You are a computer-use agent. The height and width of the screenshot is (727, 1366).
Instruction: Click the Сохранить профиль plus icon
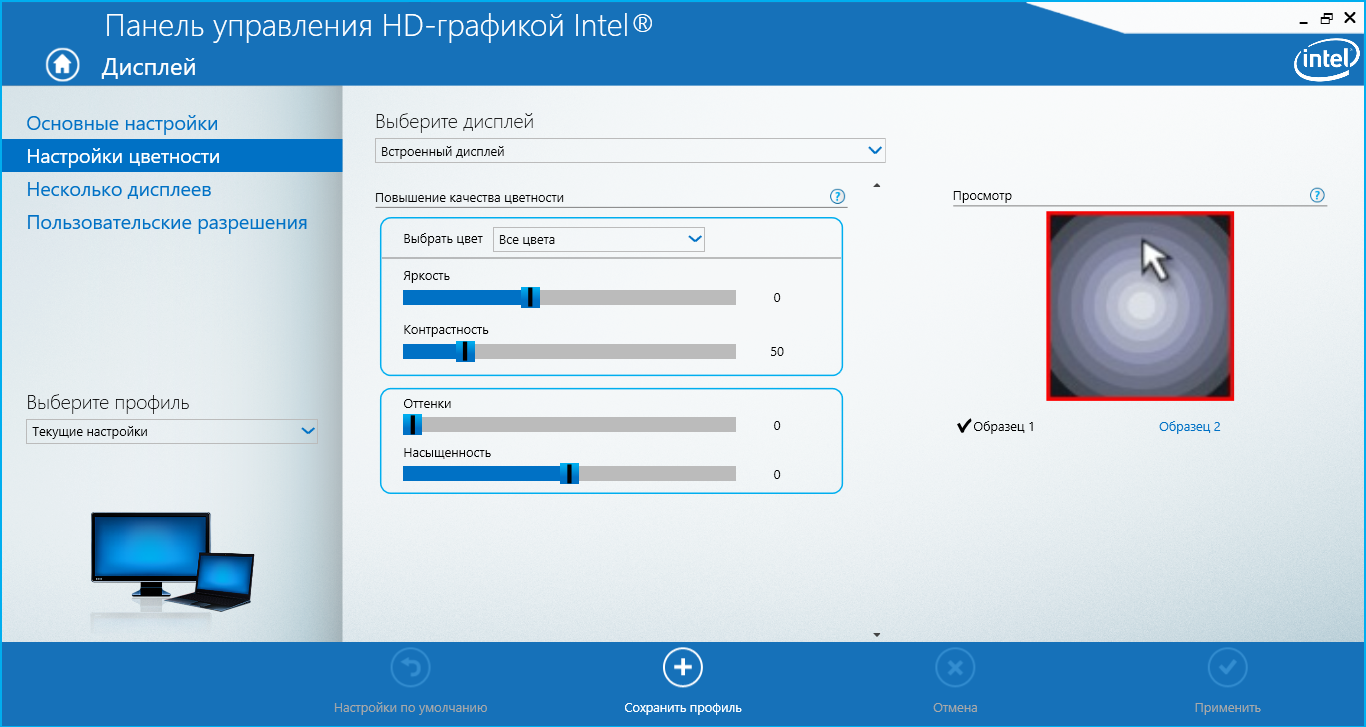click(683, 667)
